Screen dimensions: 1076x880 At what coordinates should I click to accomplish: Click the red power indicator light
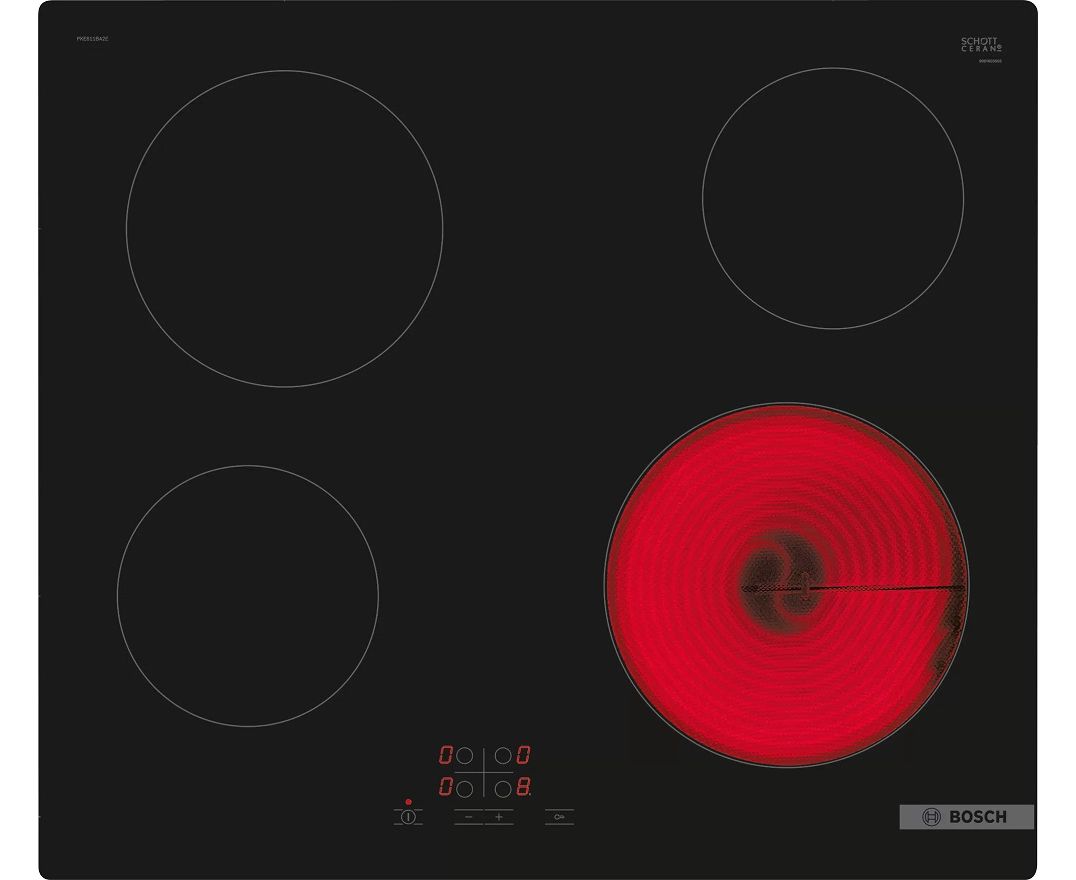click(x=408, y=802)
